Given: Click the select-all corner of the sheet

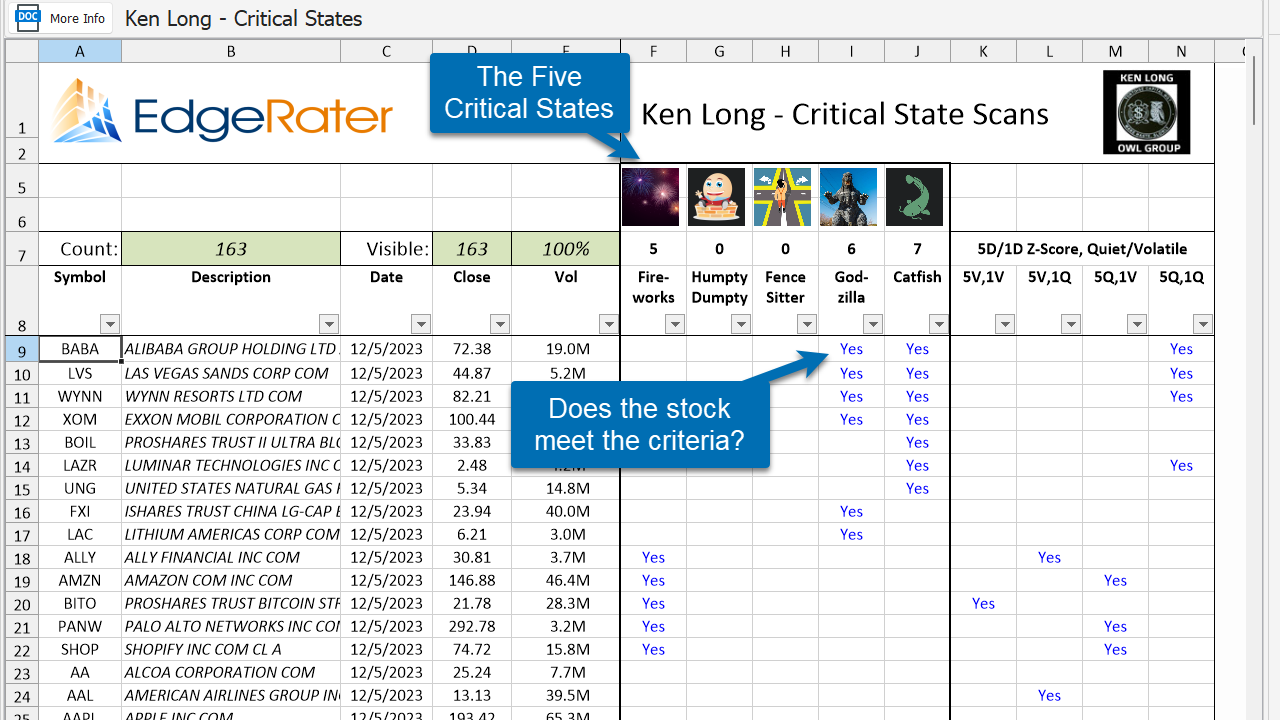Looking at the screenshot, I should (x=22, y=51).
